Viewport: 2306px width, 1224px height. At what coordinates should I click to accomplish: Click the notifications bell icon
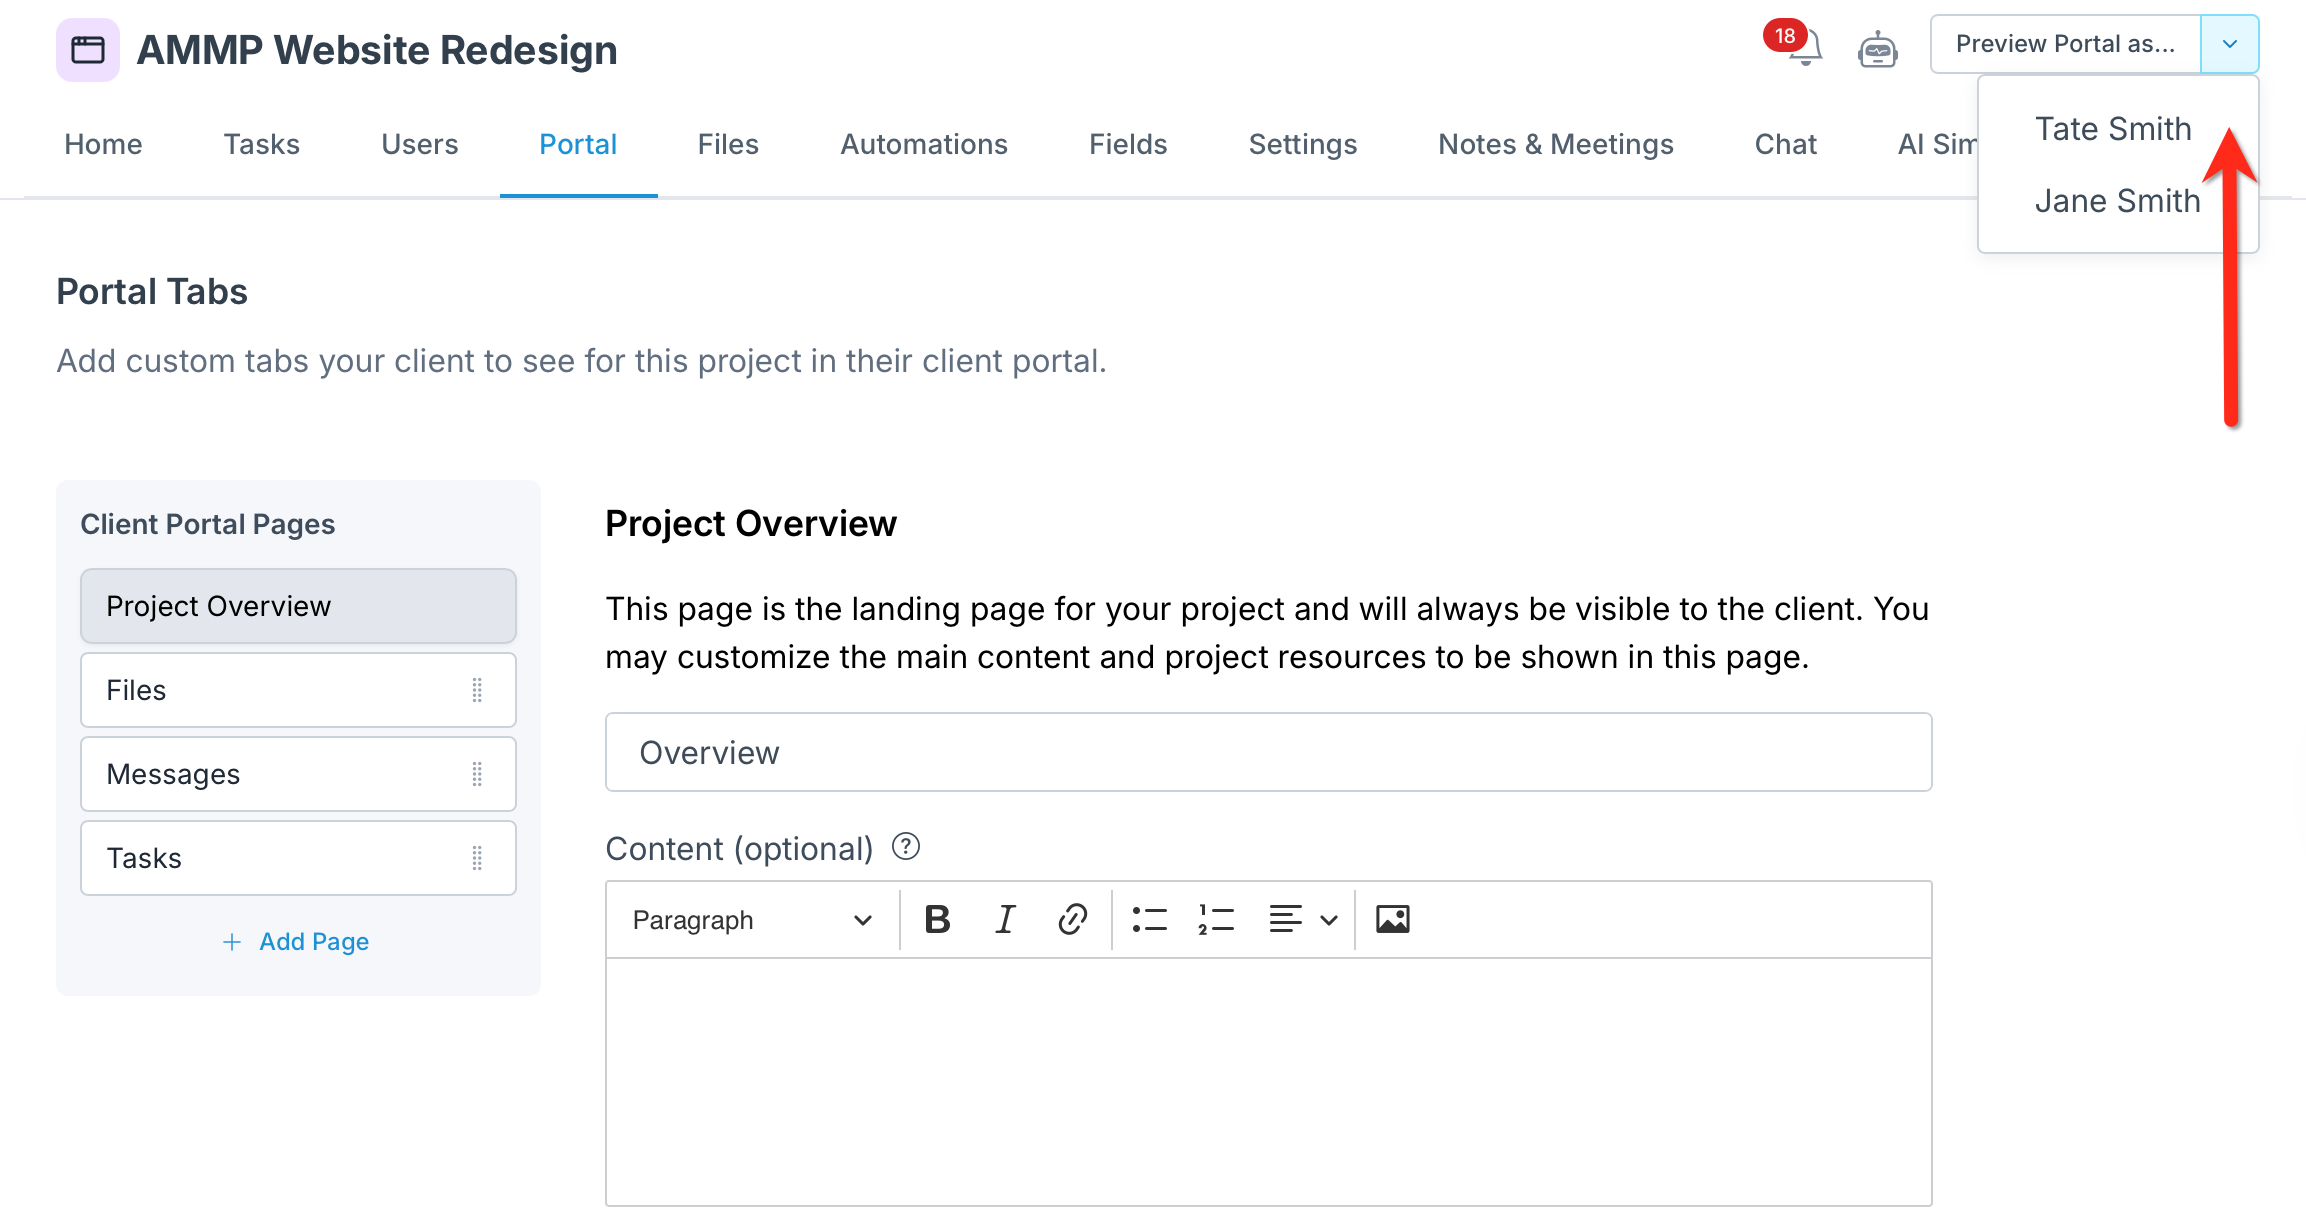point(1805,47)
